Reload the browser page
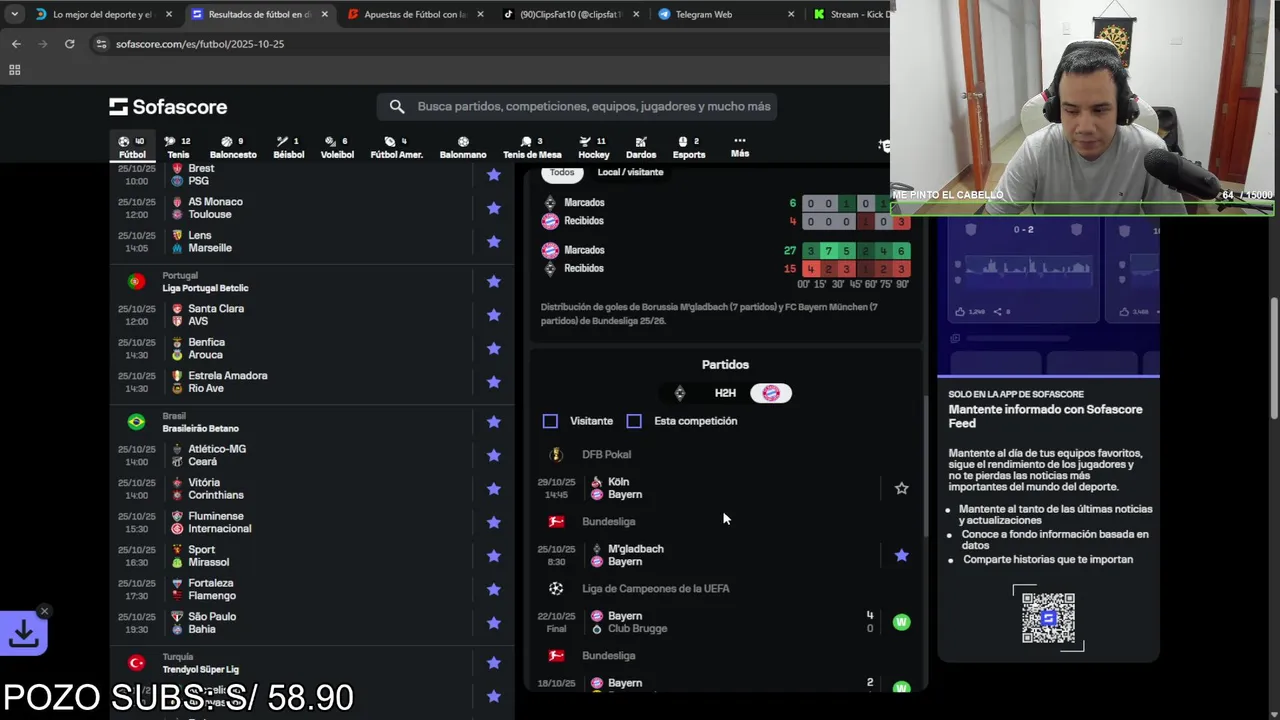Screen dimensions: 1280x720 click(x=69, y=44)
